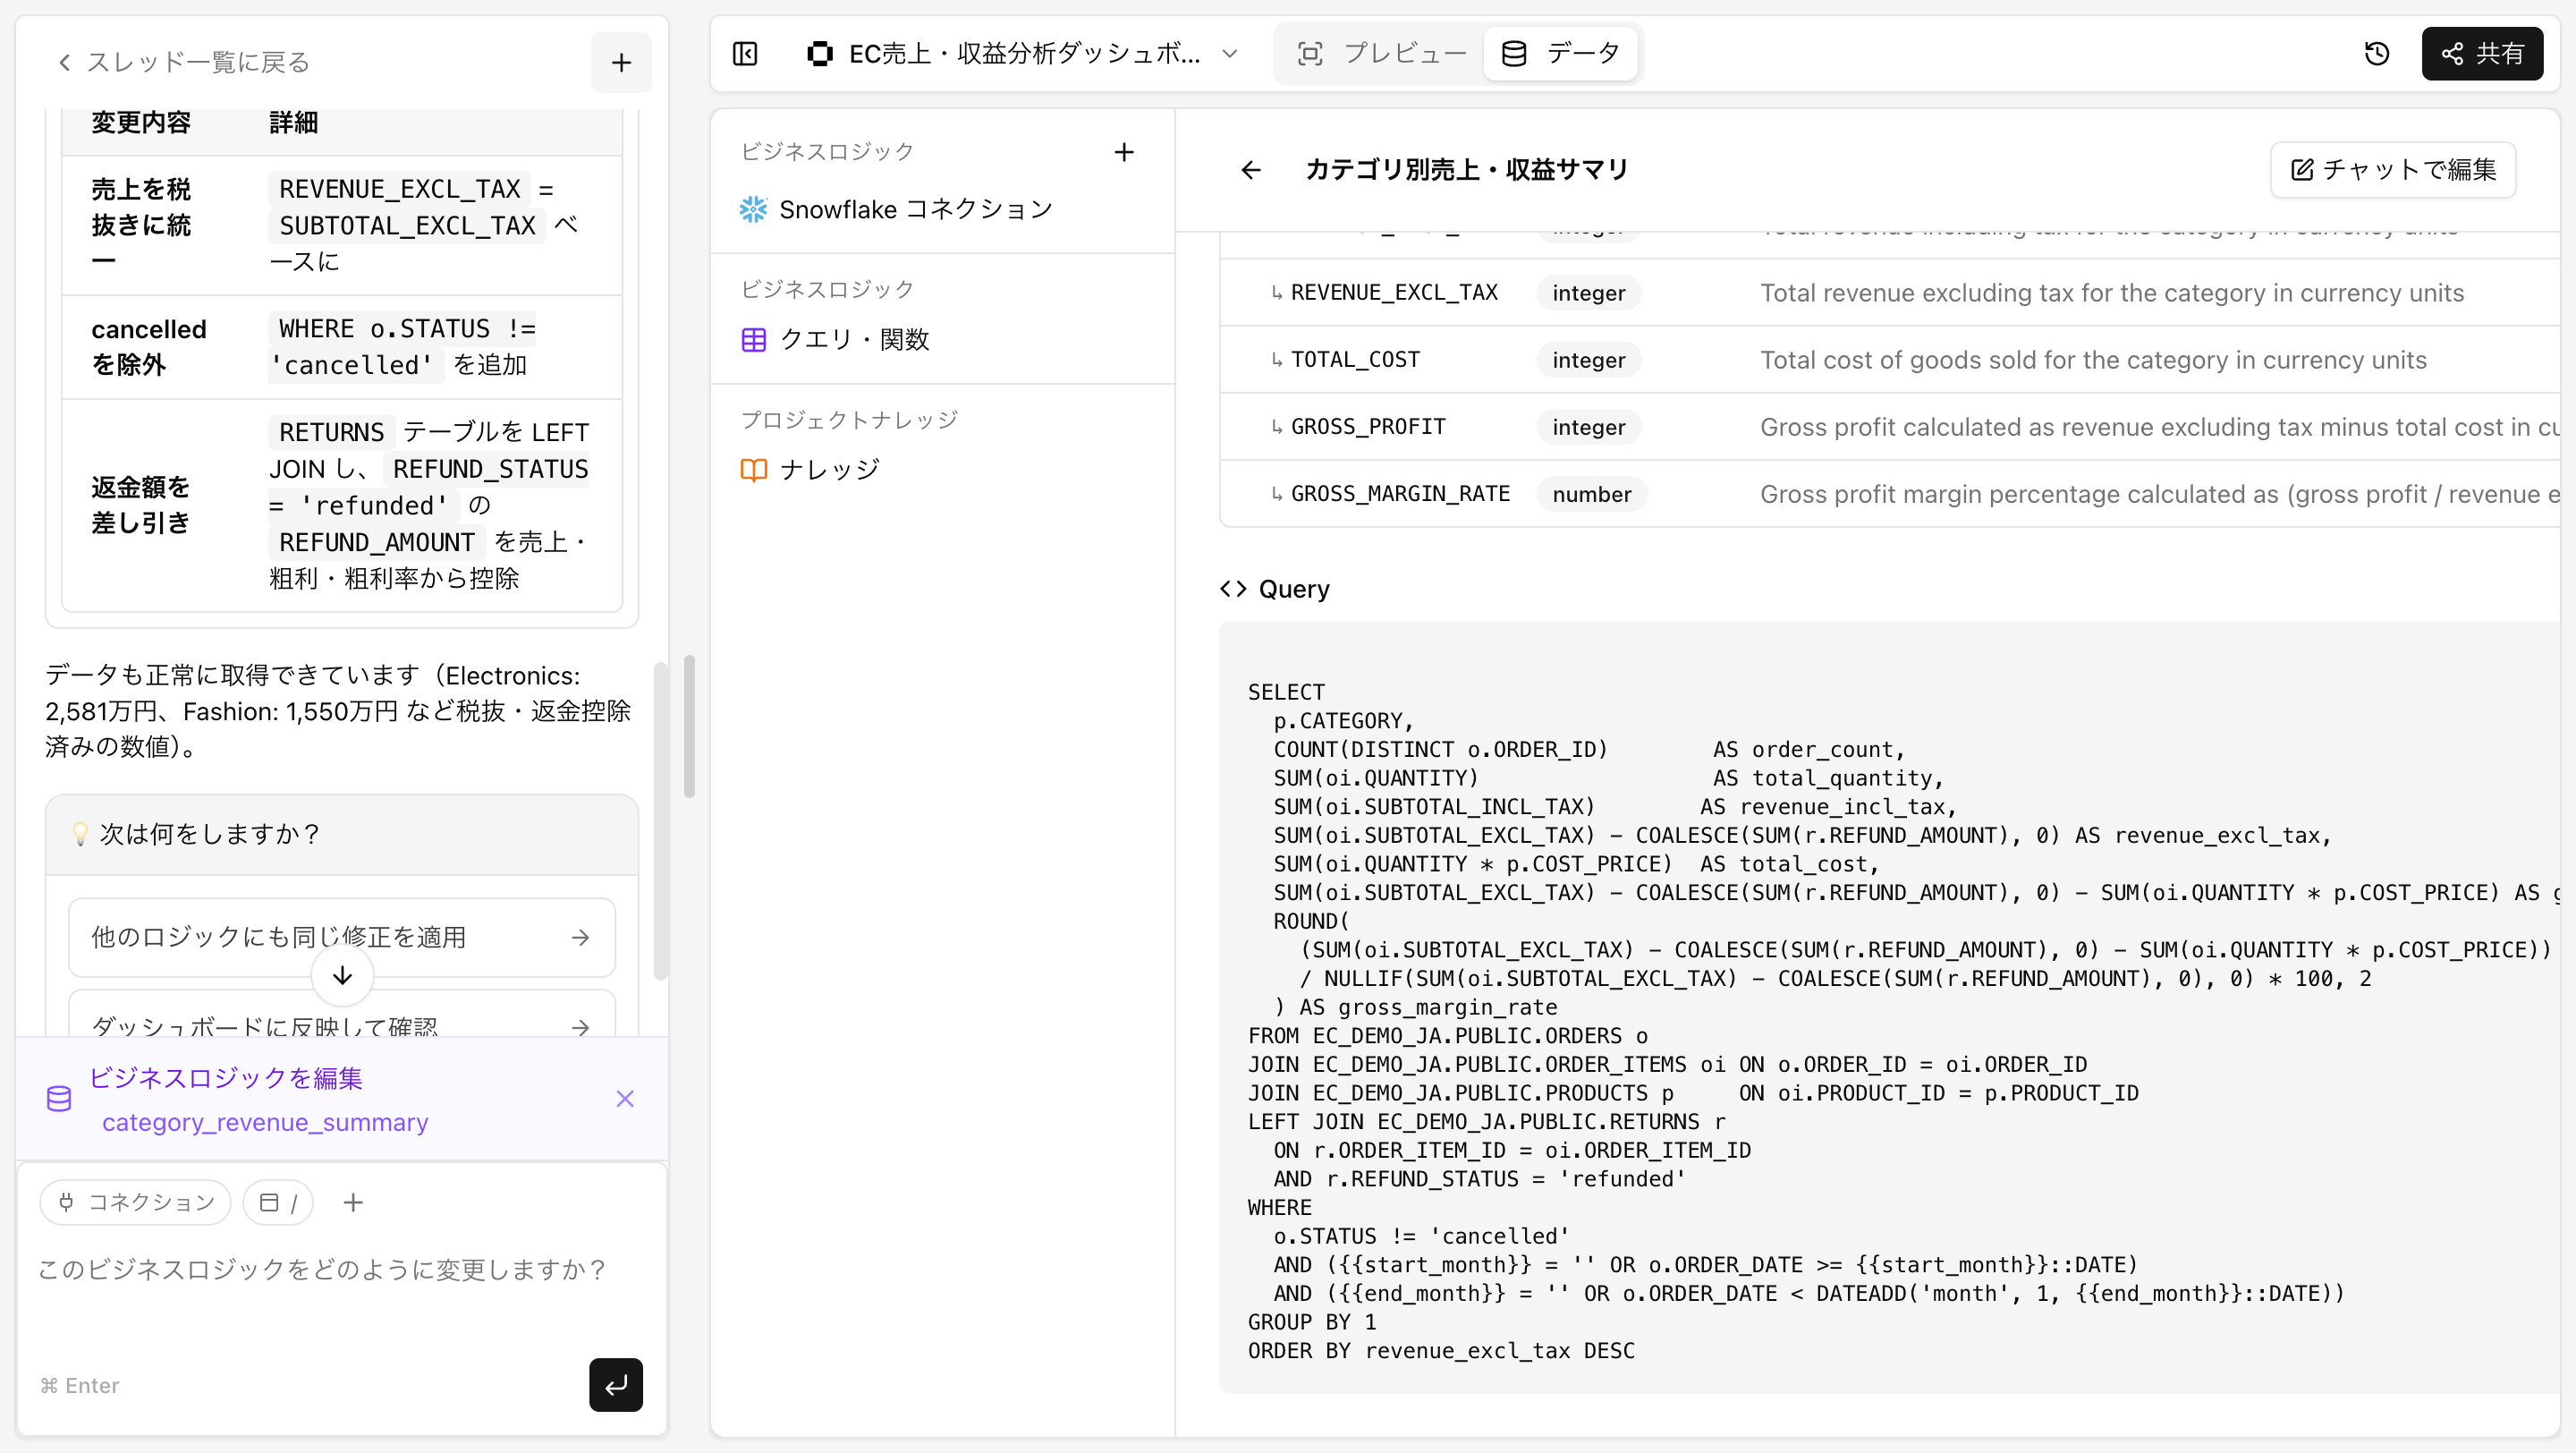
Task: Switch to the プレビュー tab
Action: 1381,53
